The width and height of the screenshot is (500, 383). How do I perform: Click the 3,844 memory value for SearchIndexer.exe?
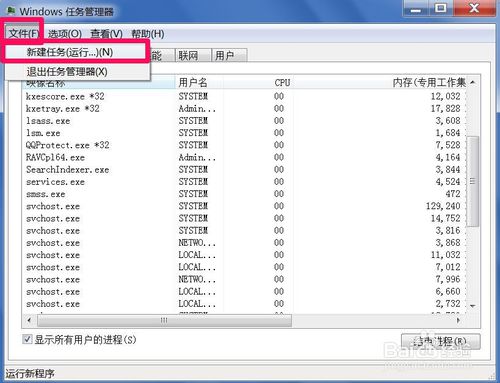click(x=448, y=170)
